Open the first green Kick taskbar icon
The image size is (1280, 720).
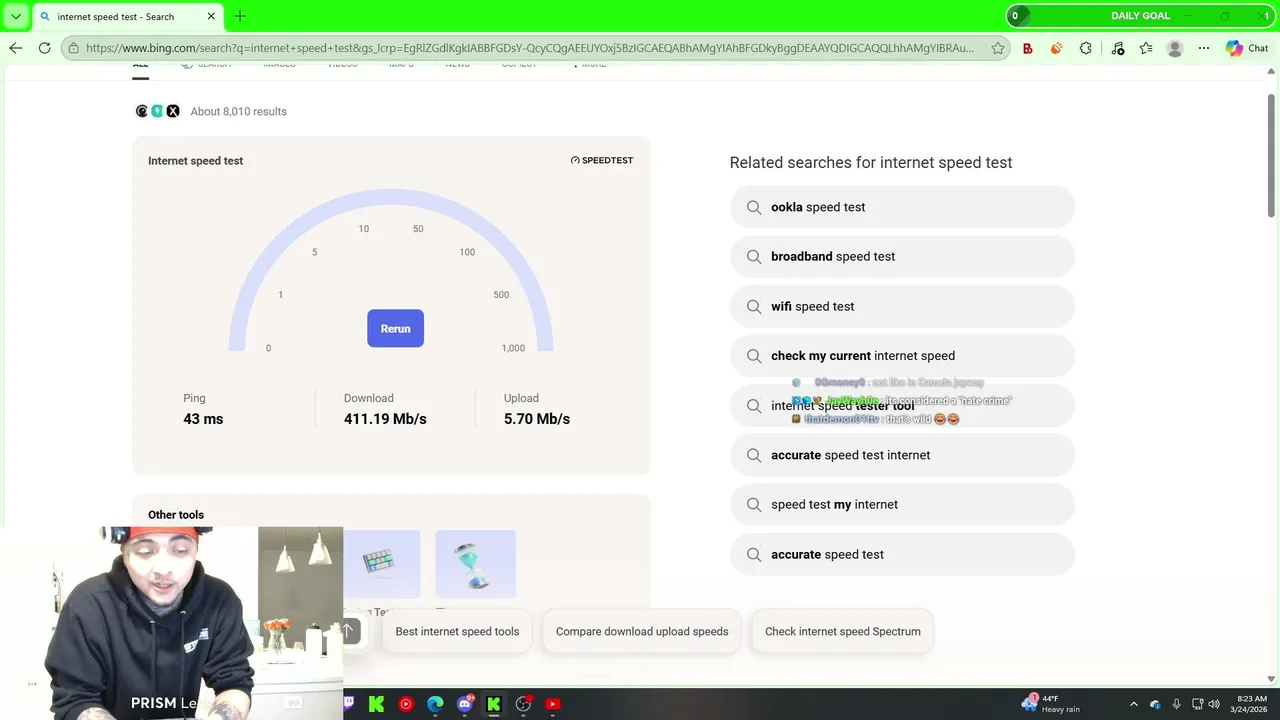pos(377,704)
